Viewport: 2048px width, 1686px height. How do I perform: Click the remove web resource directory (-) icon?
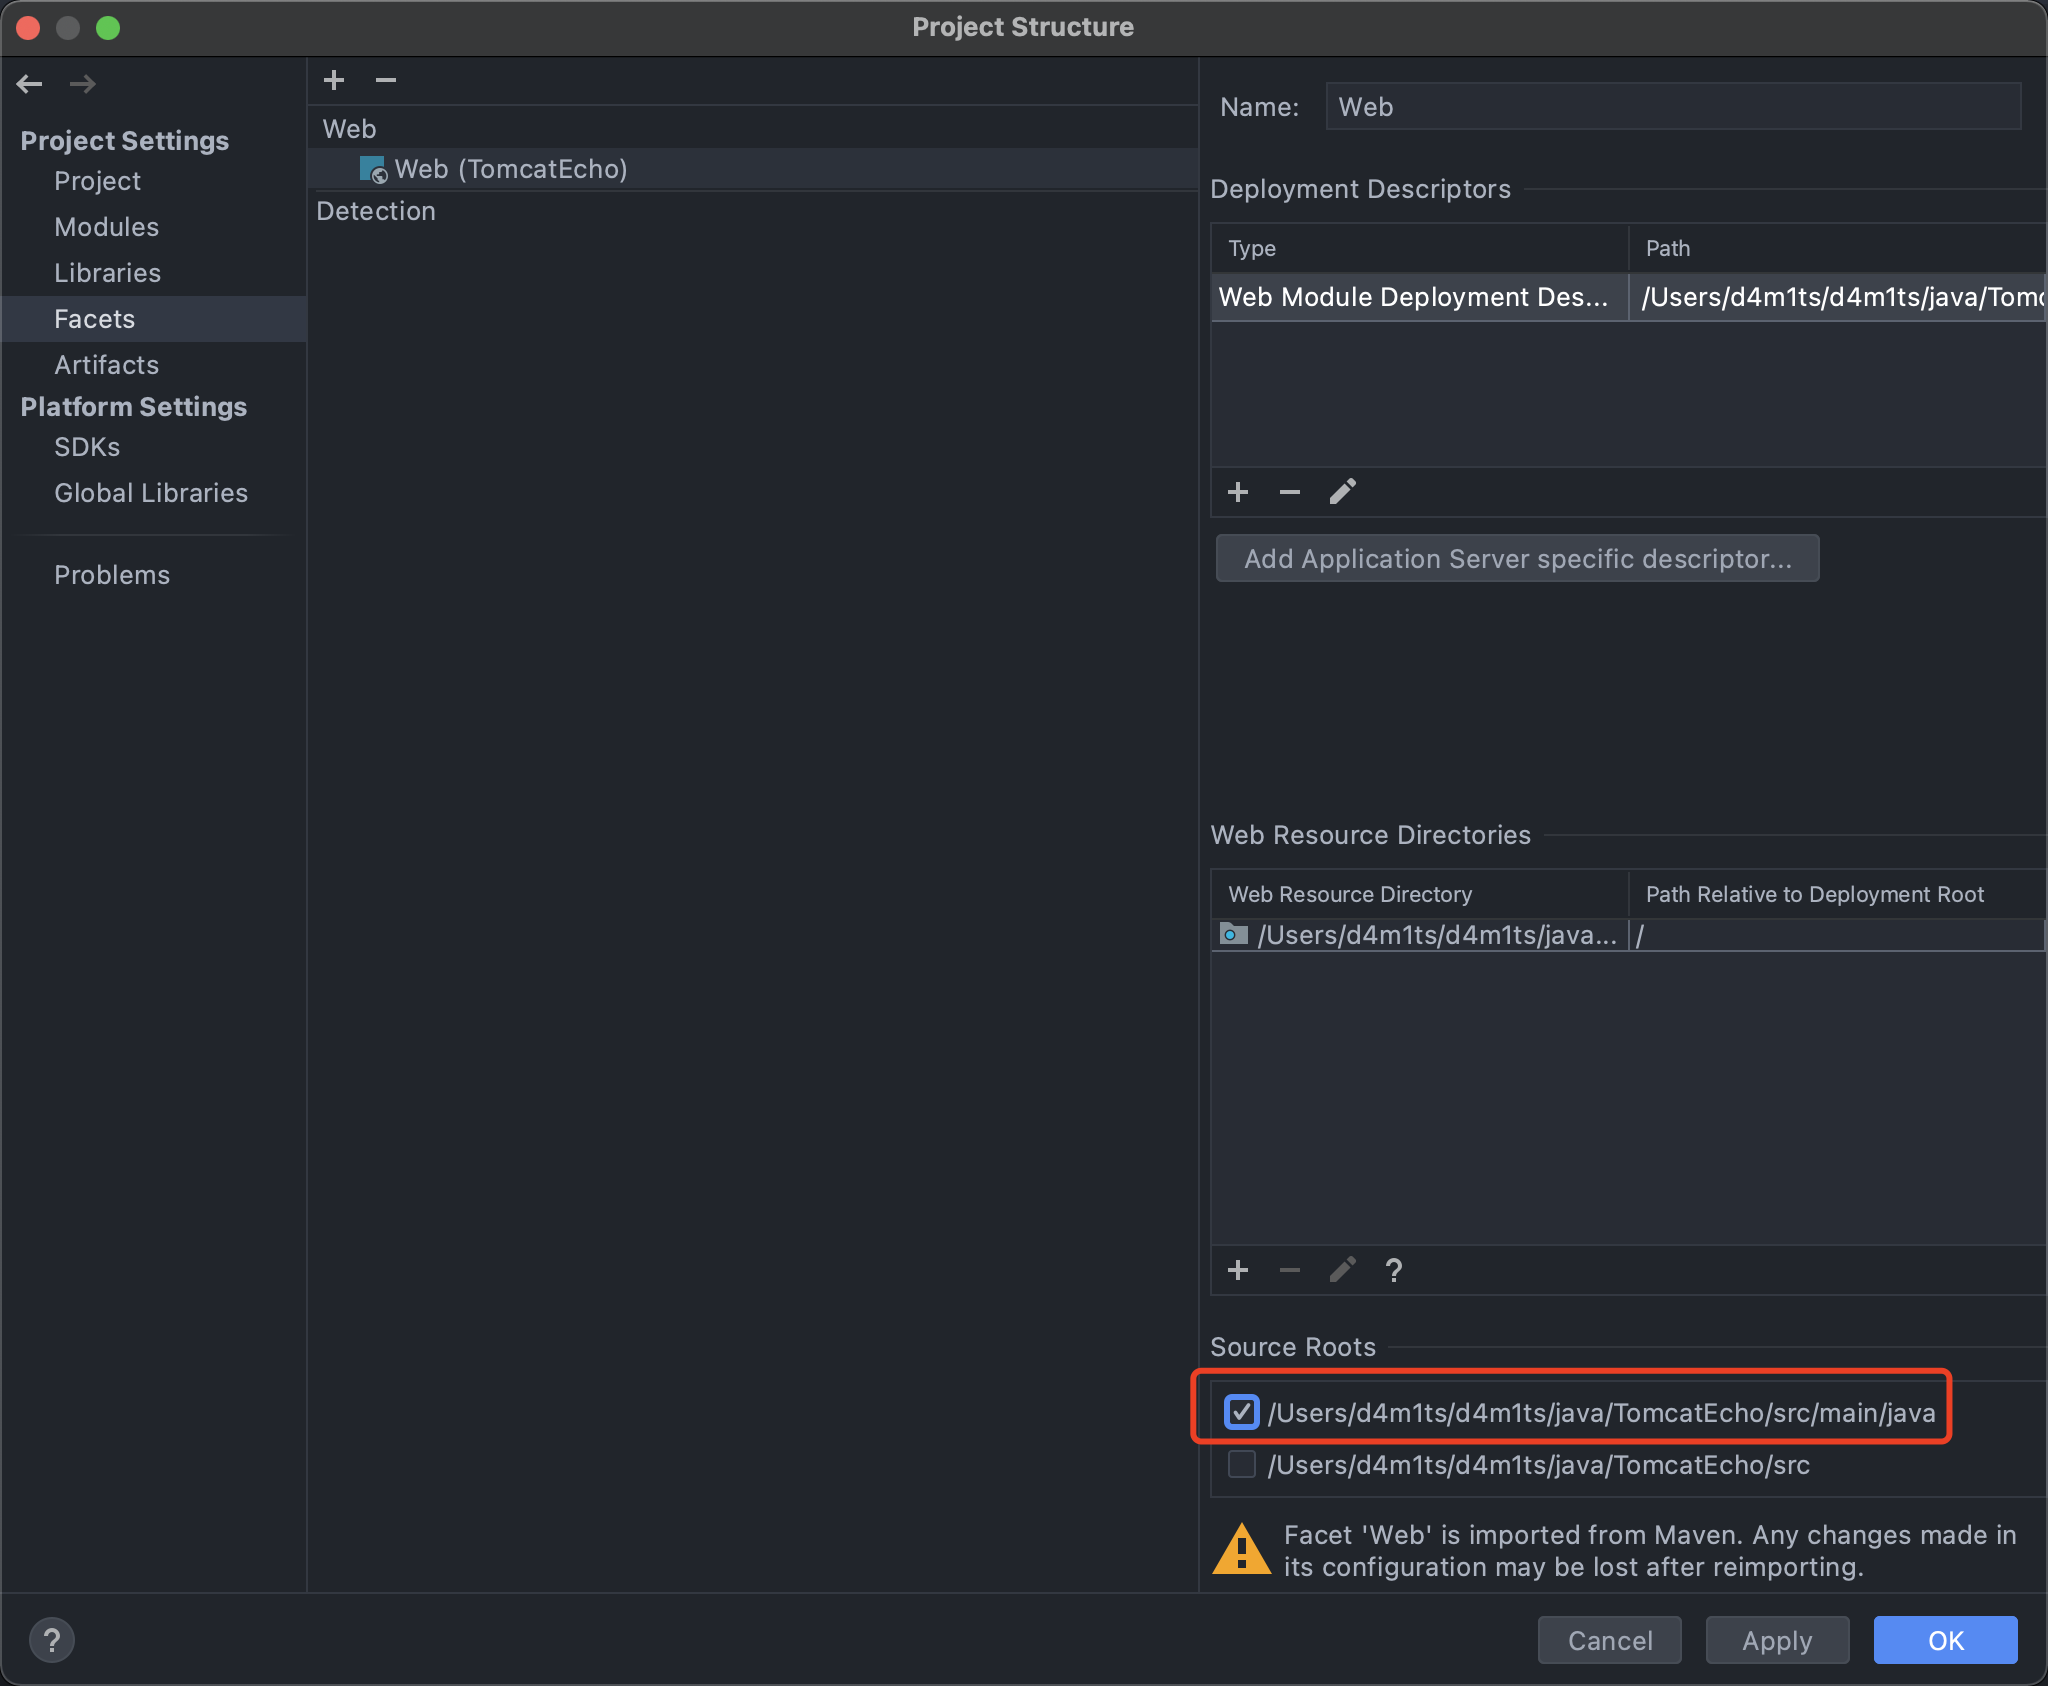click(1289, 1269)
